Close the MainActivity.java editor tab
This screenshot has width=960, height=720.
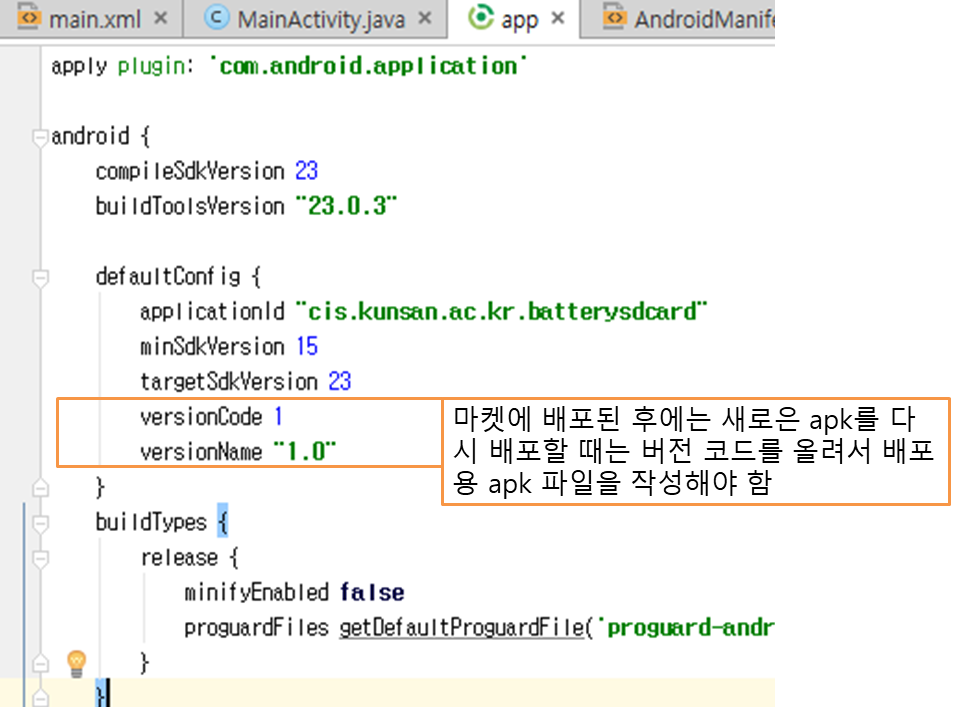point(425,19)
